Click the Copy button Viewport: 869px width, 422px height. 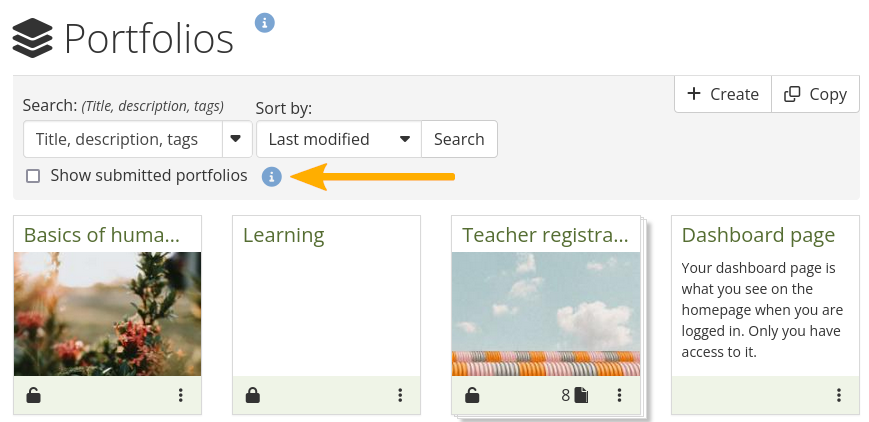815,94
